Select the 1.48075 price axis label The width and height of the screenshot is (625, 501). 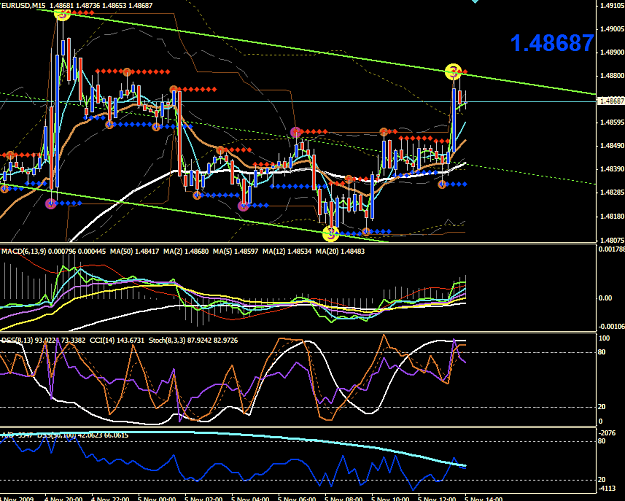tap(612, 240)
